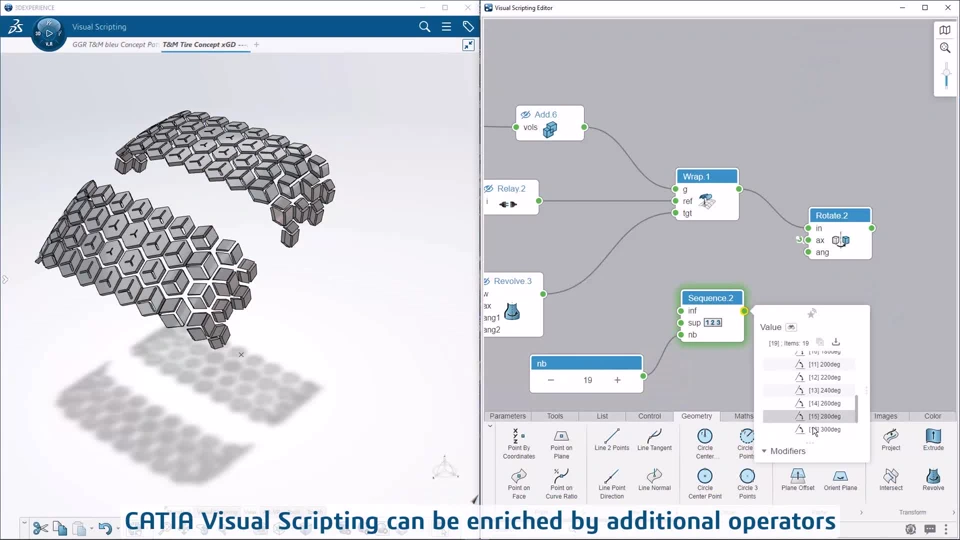Open the List tab
The width and height of the screenshot is (960, 540).
click(x=602, y=416)
